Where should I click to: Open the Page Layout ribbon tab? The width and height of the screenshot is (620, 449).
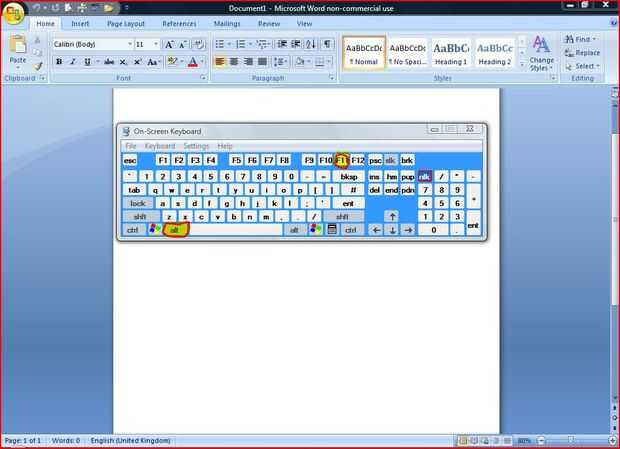point(126,24)
